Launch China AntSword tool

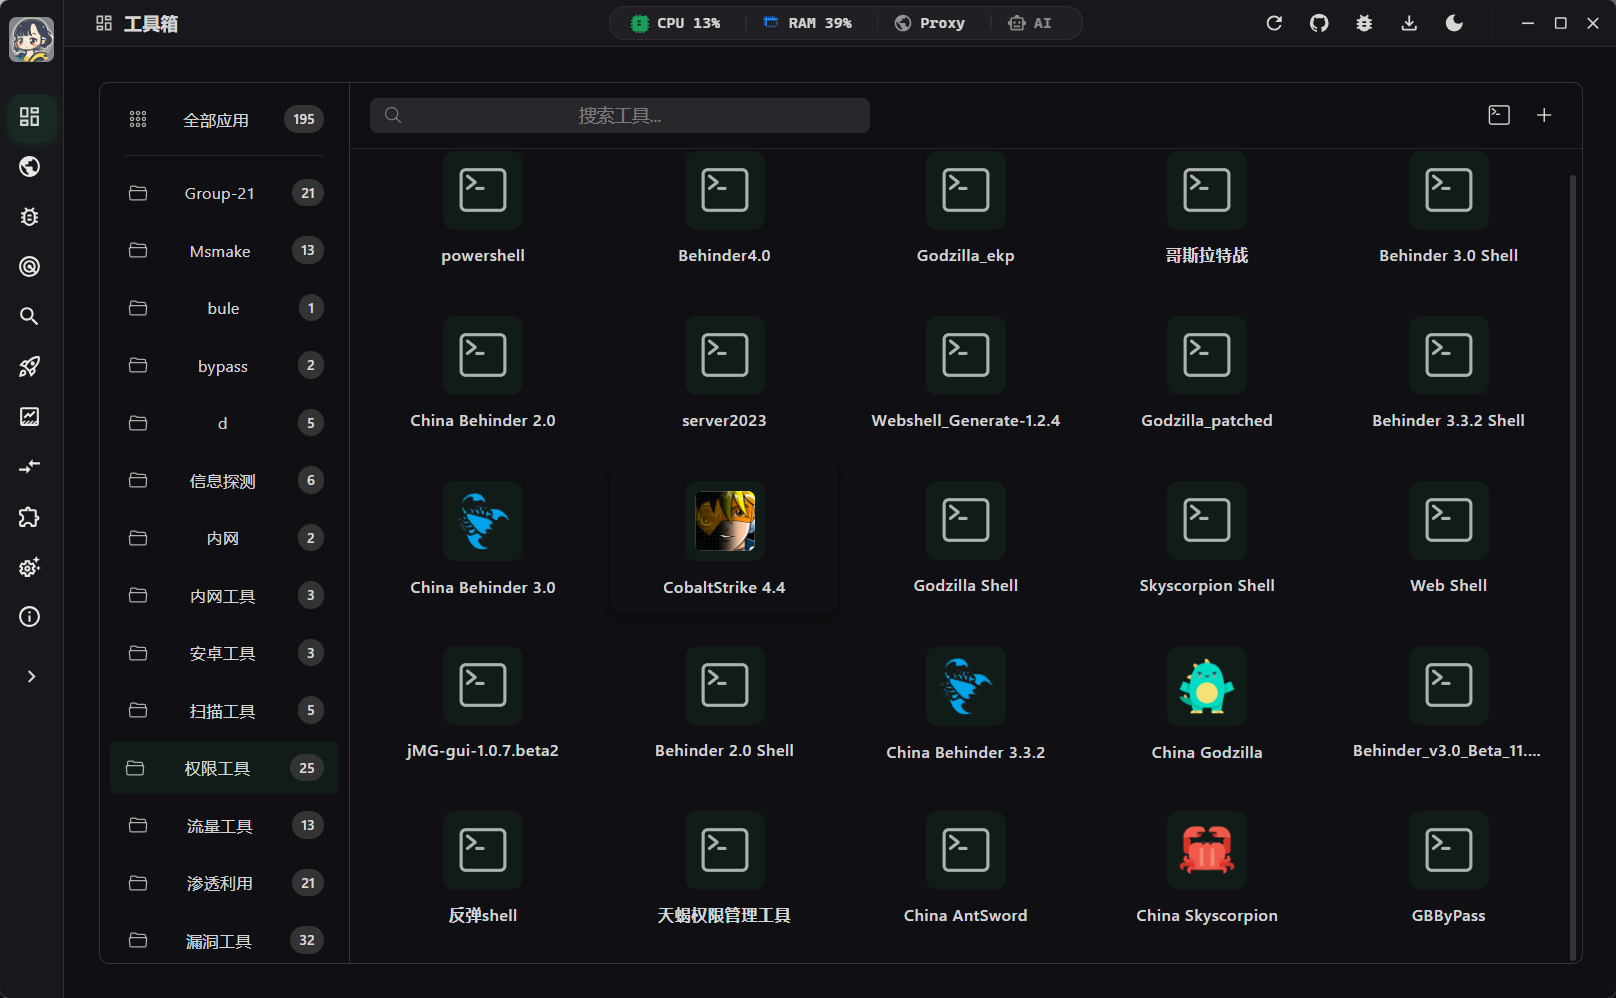(966, 870)
